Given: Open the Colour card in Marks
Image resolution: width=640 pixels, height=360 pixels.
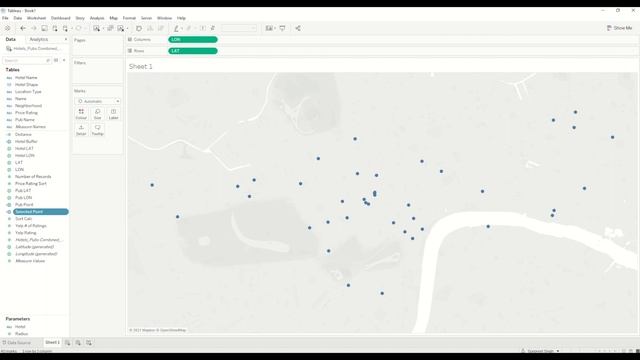Looking at the screenshot, I should 81,114.
